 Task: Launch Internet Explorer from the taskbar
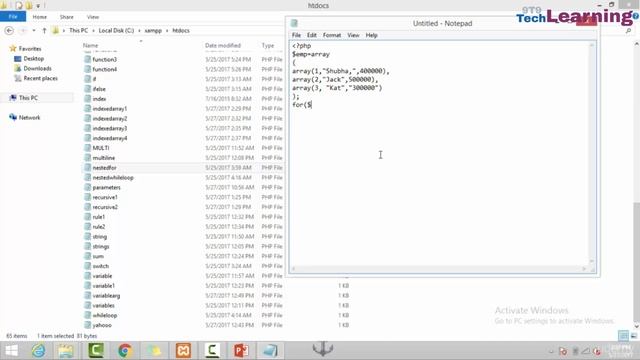[x=39, y=351]
